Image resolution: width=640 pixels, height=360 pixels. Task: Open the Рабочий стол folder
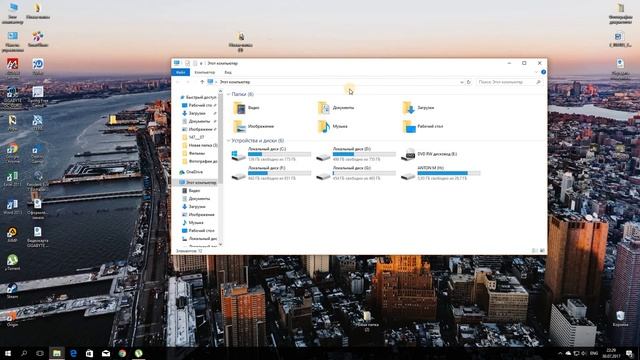pos(423,127)
